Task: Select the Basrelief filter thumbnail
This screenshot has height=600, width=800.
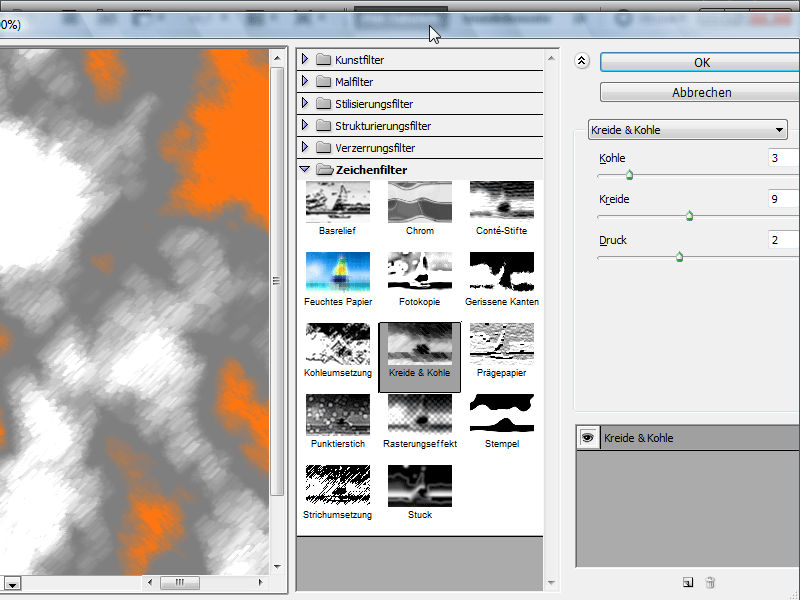Action: point(338,202)
